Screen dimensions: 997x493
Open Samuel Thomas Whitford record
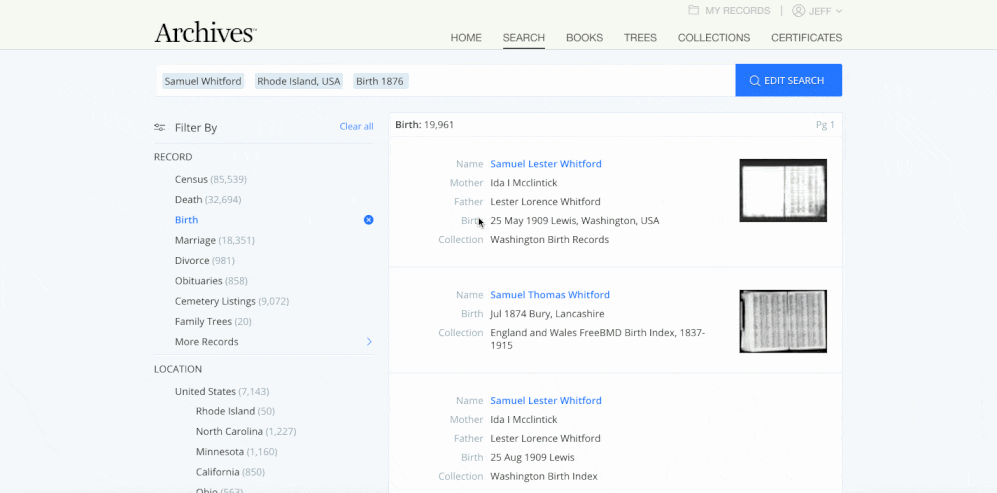(549, 295)
